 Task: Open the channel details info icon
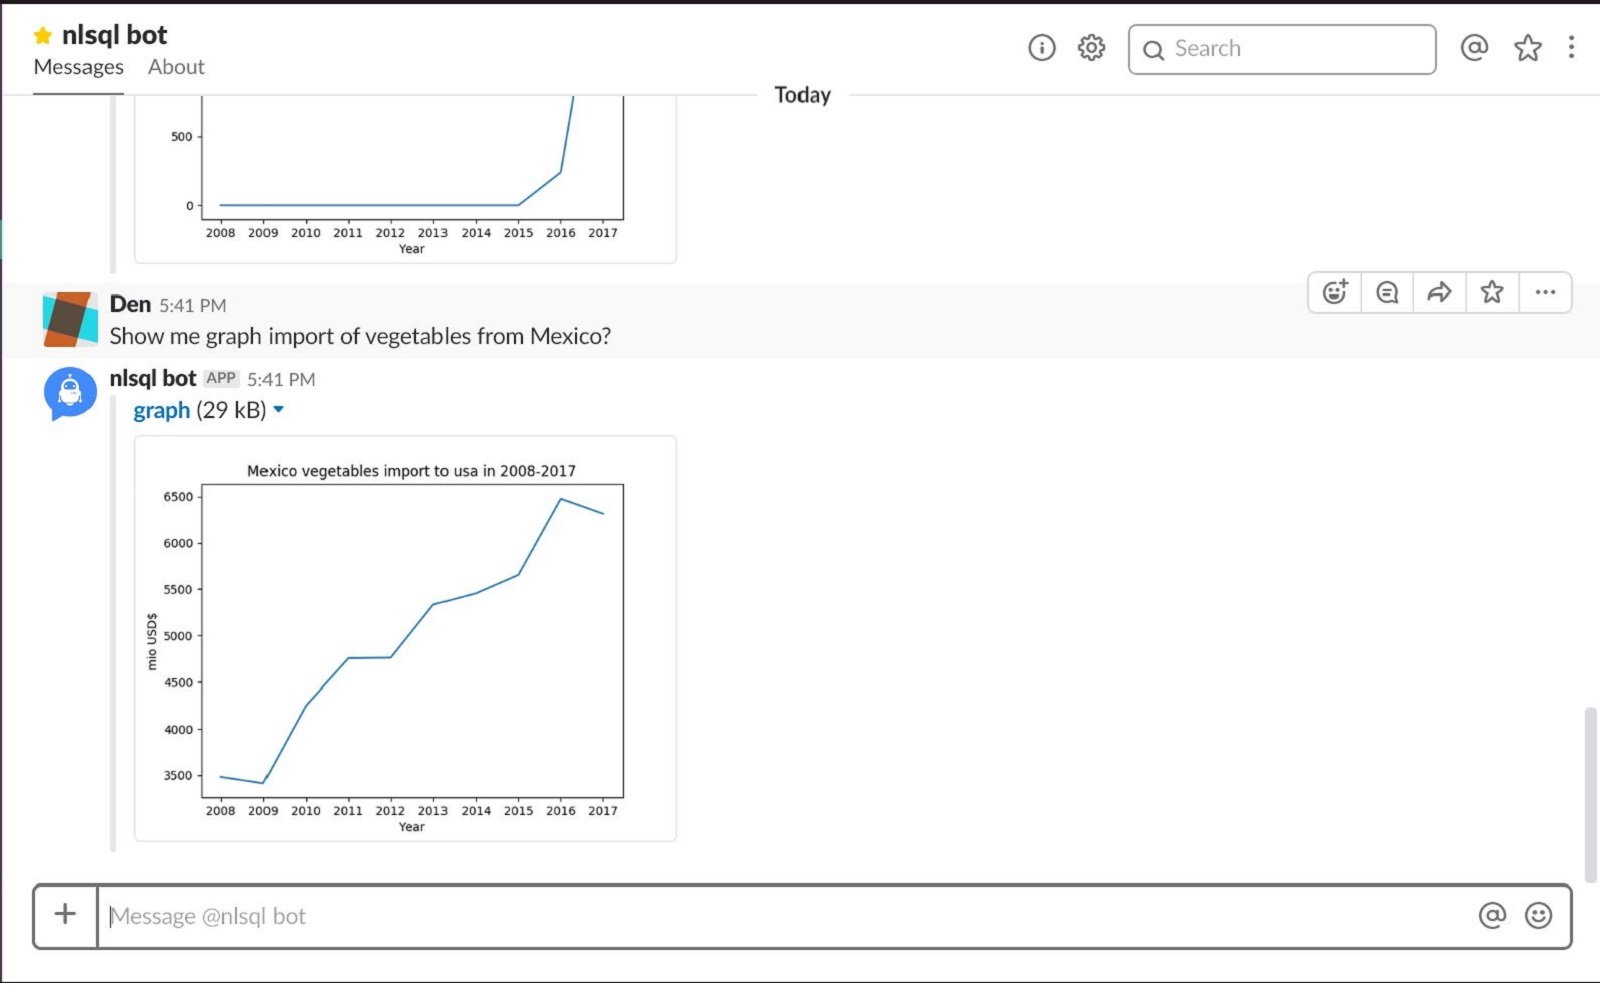1041,48
